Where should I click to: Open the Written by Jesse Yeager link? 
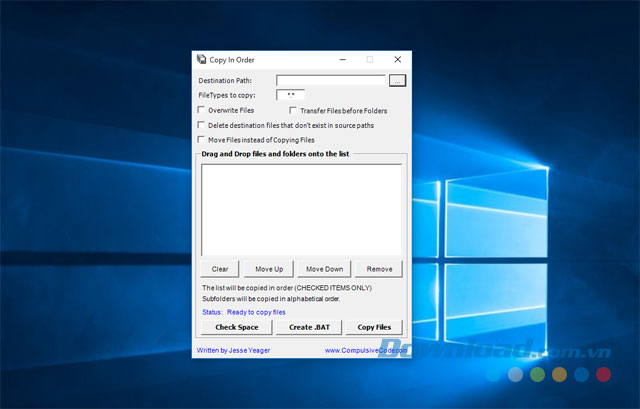pyautogui.click(x=233, y=350)
